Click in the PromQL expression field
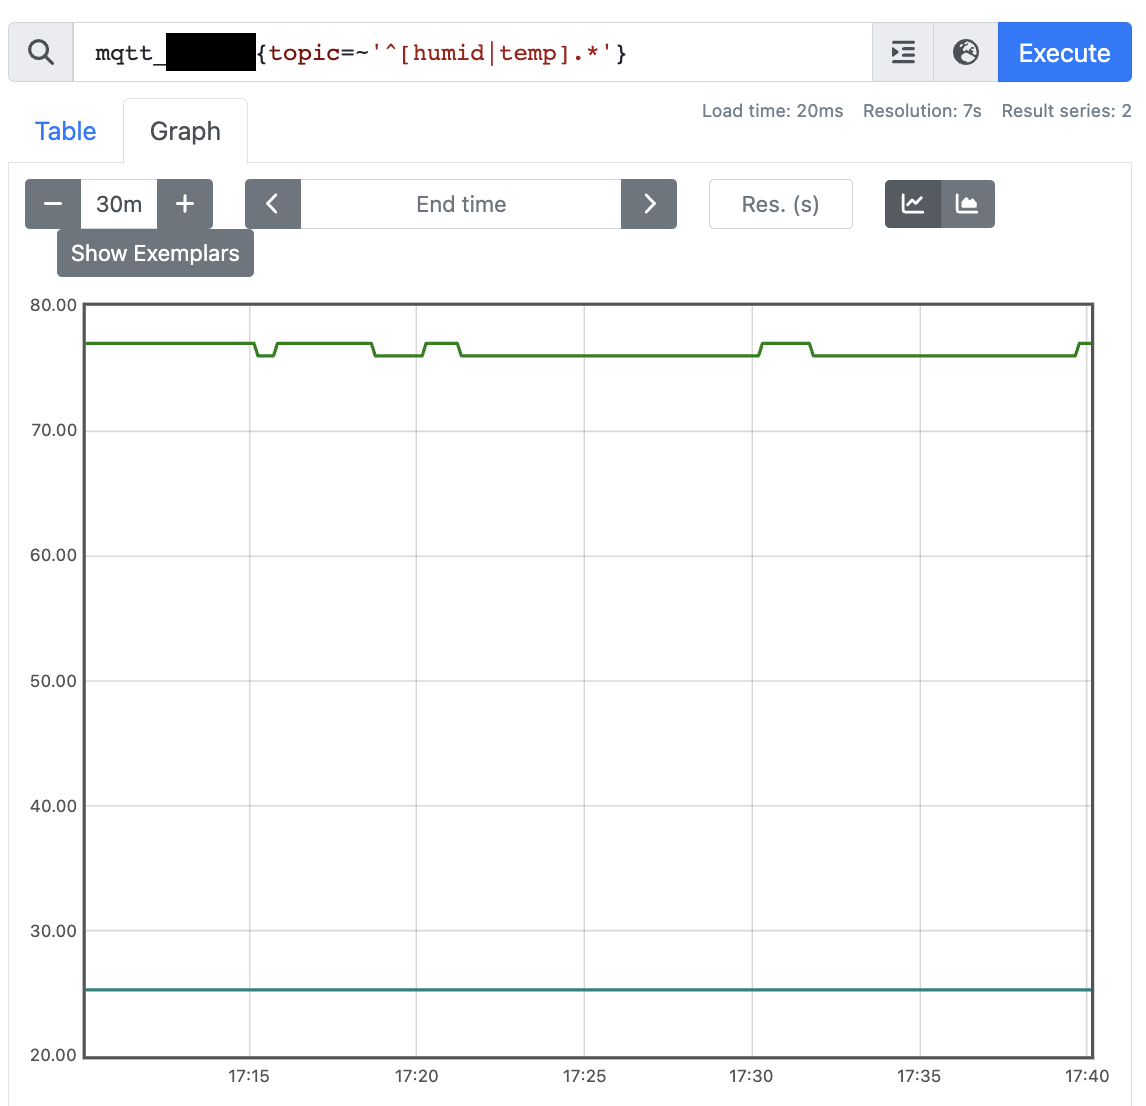 tap(472, 53)
